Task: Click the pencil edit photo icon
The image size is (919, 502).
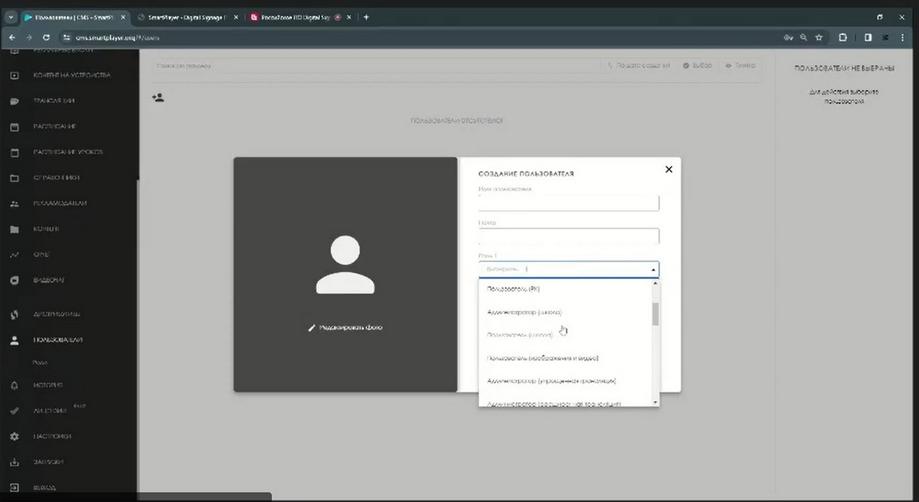Action: click(x=312, y=328)
